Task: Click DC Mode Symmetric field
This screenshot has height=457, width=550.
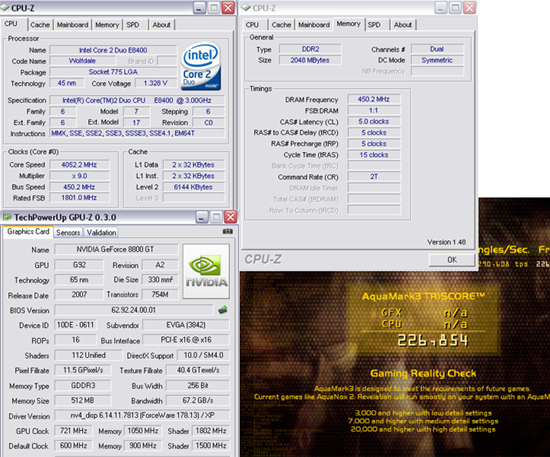Action: click(437, 60)
